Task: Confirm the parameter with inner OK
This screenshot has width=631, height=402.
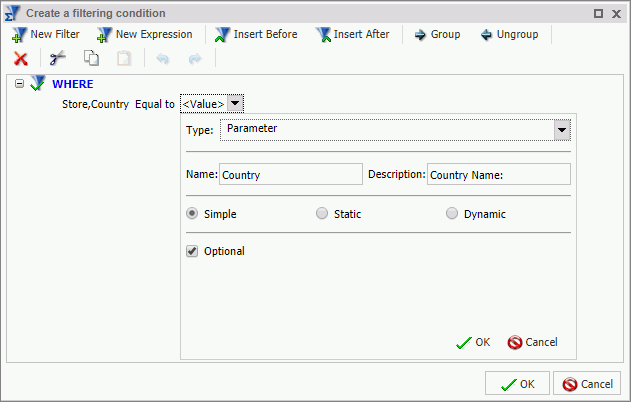Action: 473,342
